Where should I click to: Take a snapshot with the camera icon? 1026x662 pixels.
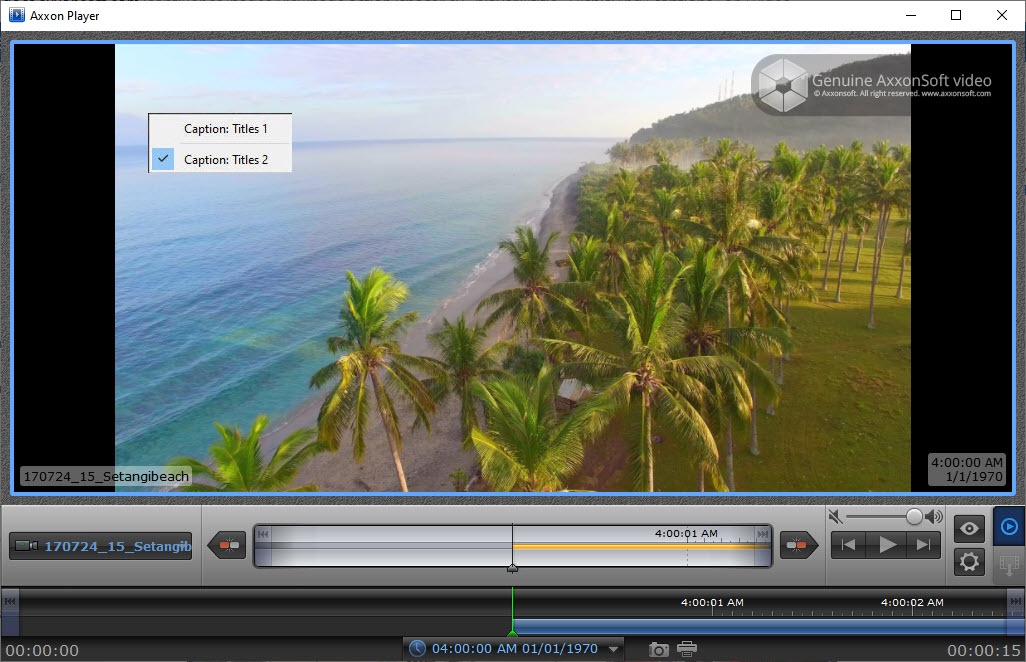point(658,650)
